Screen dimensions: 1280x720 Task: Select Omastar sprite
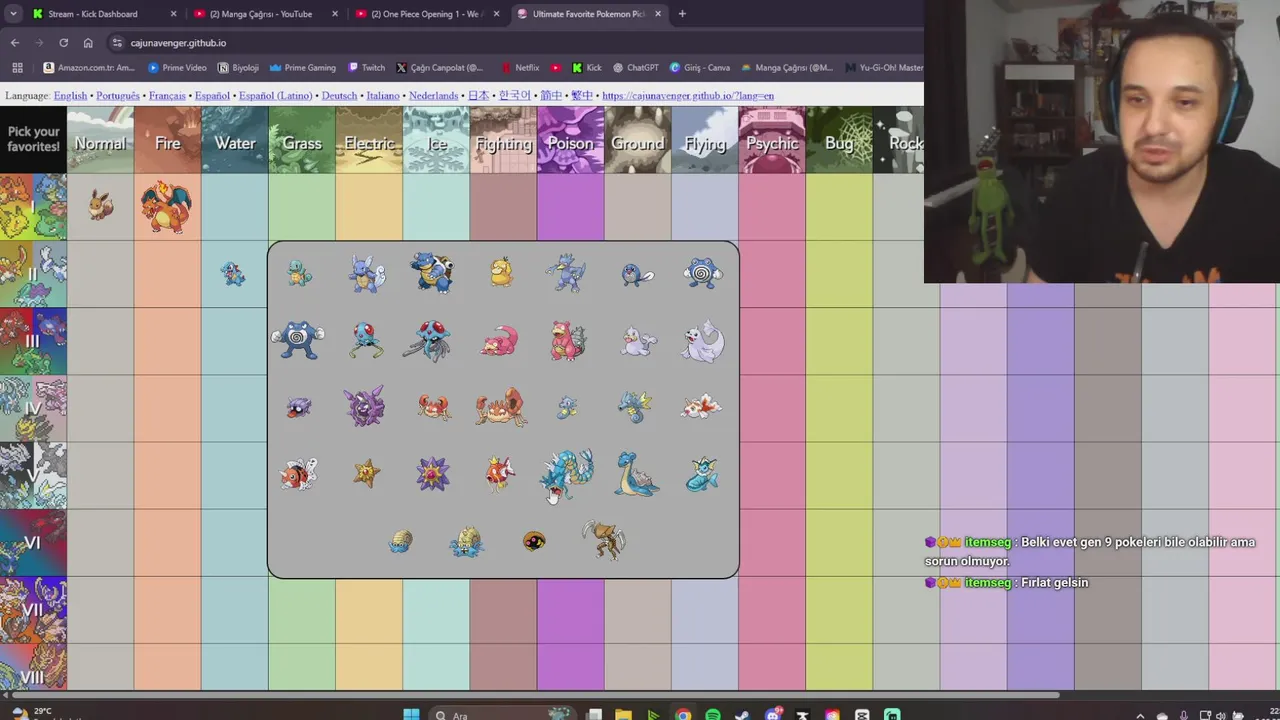pyautogui.click(x=467, y=541)
